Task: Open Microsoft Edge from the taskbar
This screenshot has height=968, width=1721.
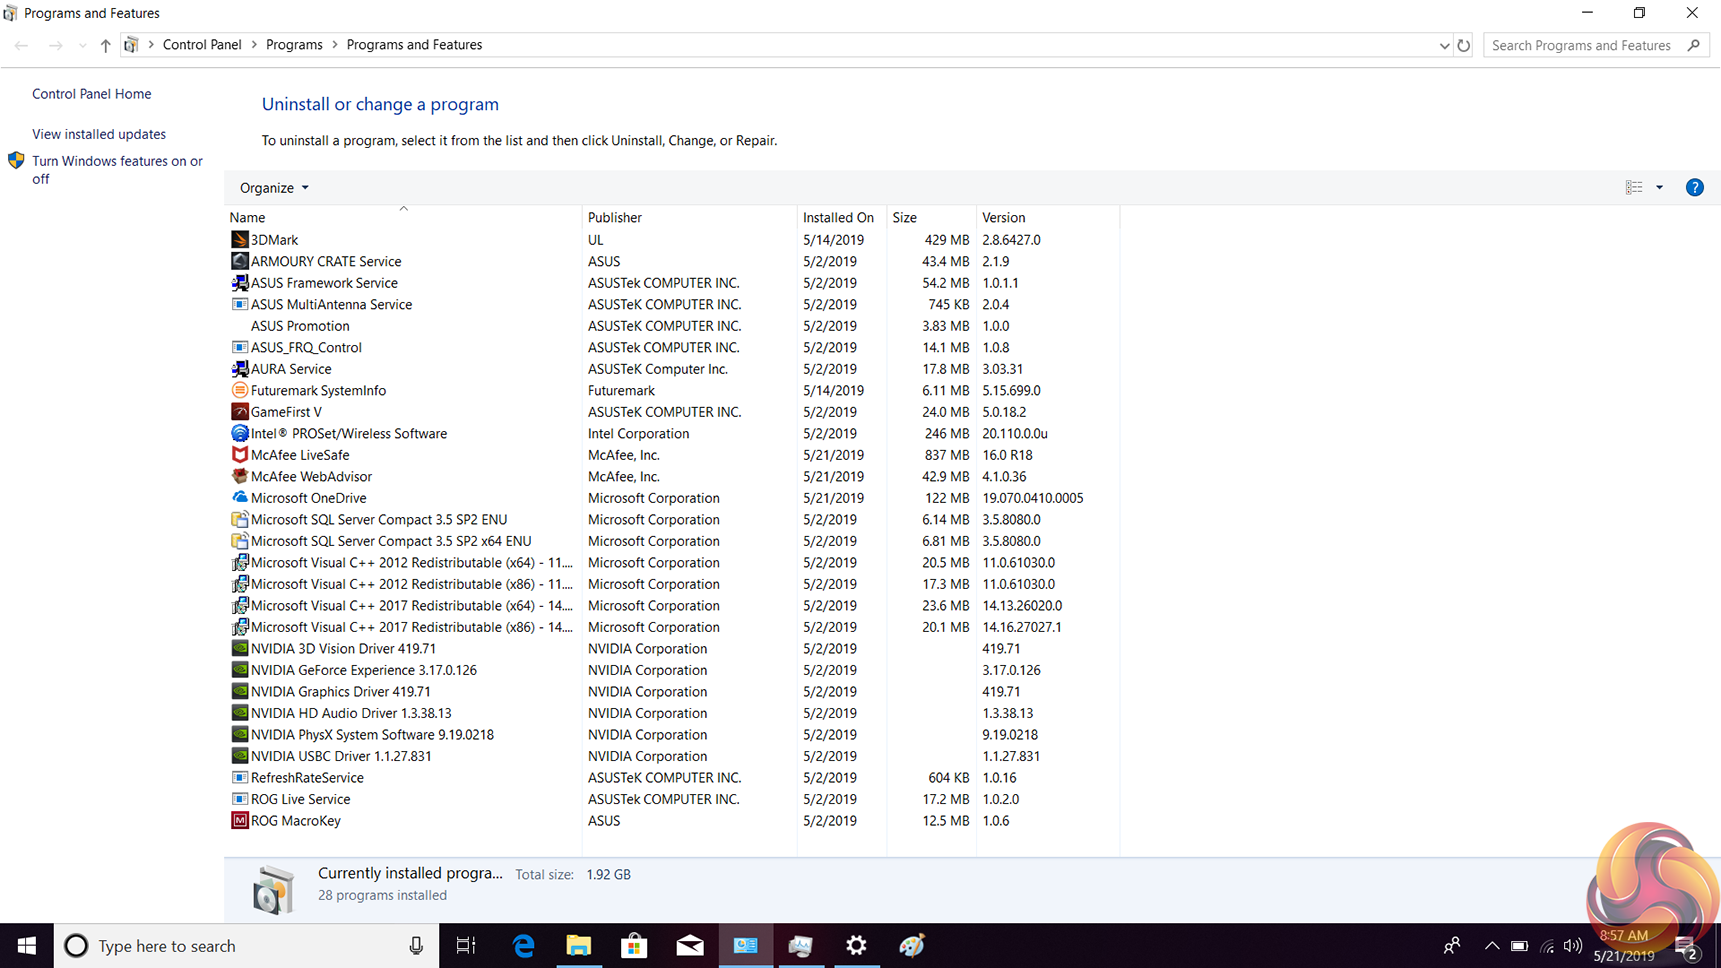Action: (x=523, y=946)
